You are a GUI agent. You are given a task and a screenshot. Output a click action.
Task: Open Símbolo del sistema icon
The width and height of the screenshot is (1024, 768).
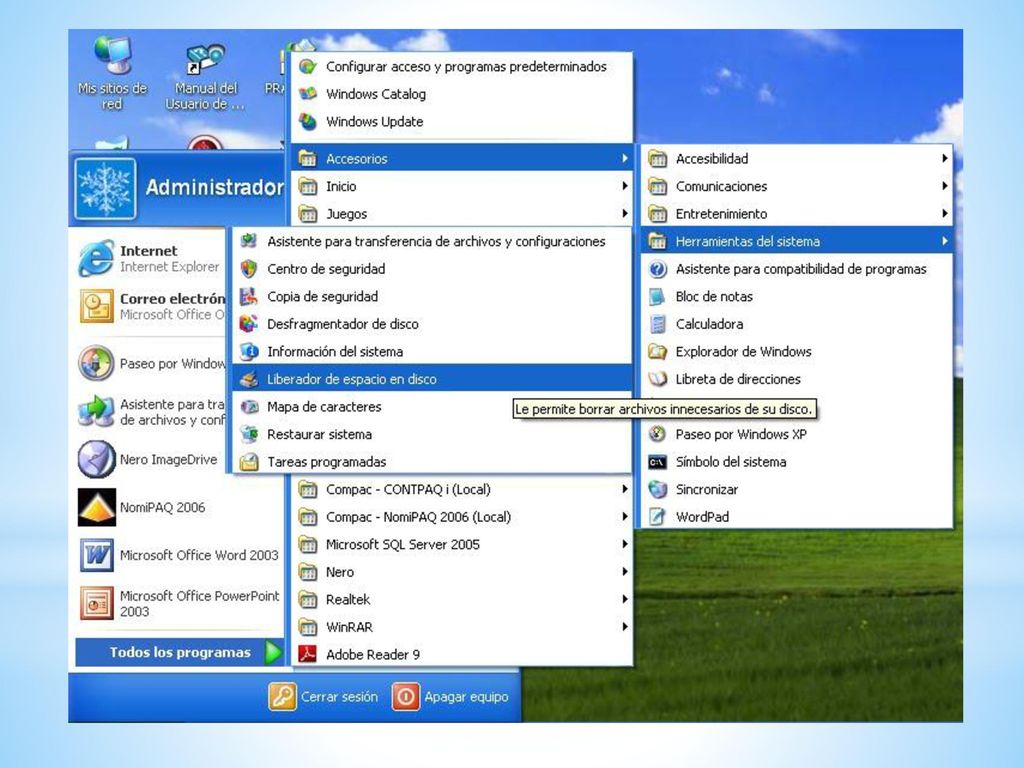click(x=657, y=462)
